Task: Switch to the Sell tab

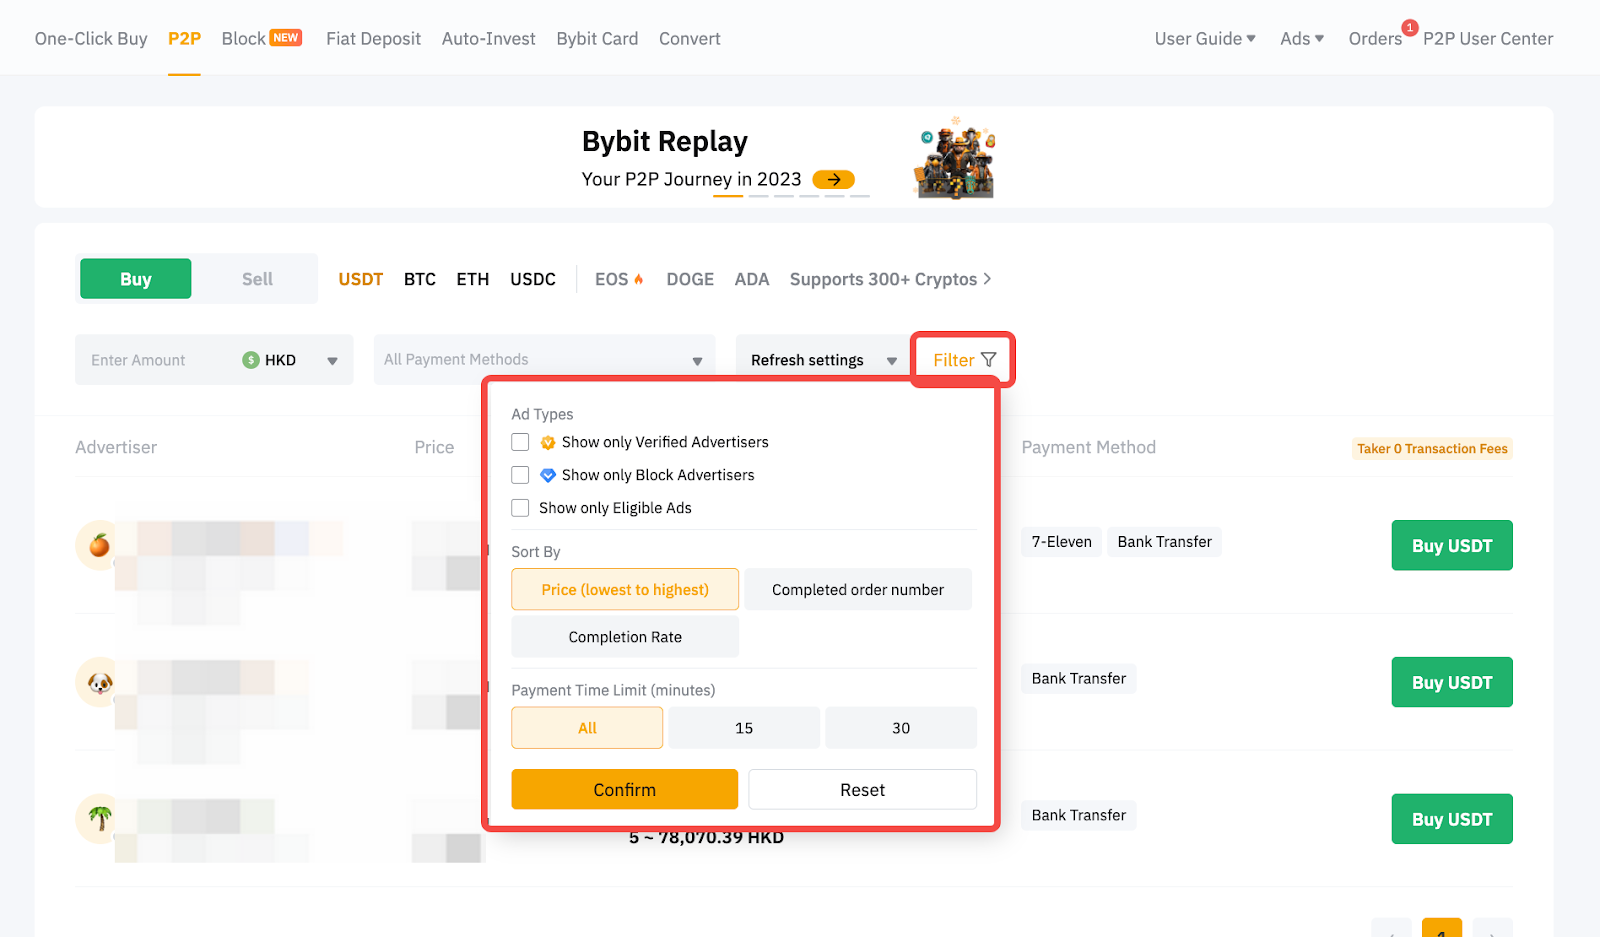Action: [257, 279]
